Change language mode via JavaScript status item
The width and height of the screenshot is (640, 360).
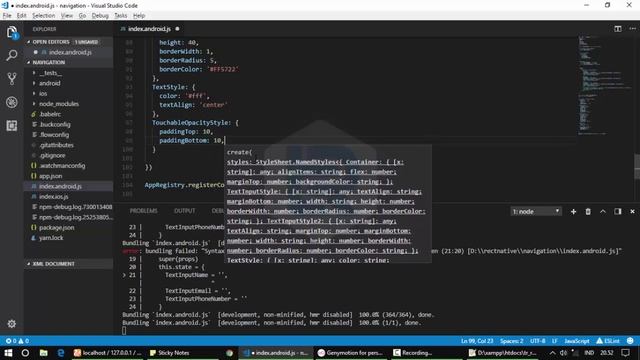[577, 341]
